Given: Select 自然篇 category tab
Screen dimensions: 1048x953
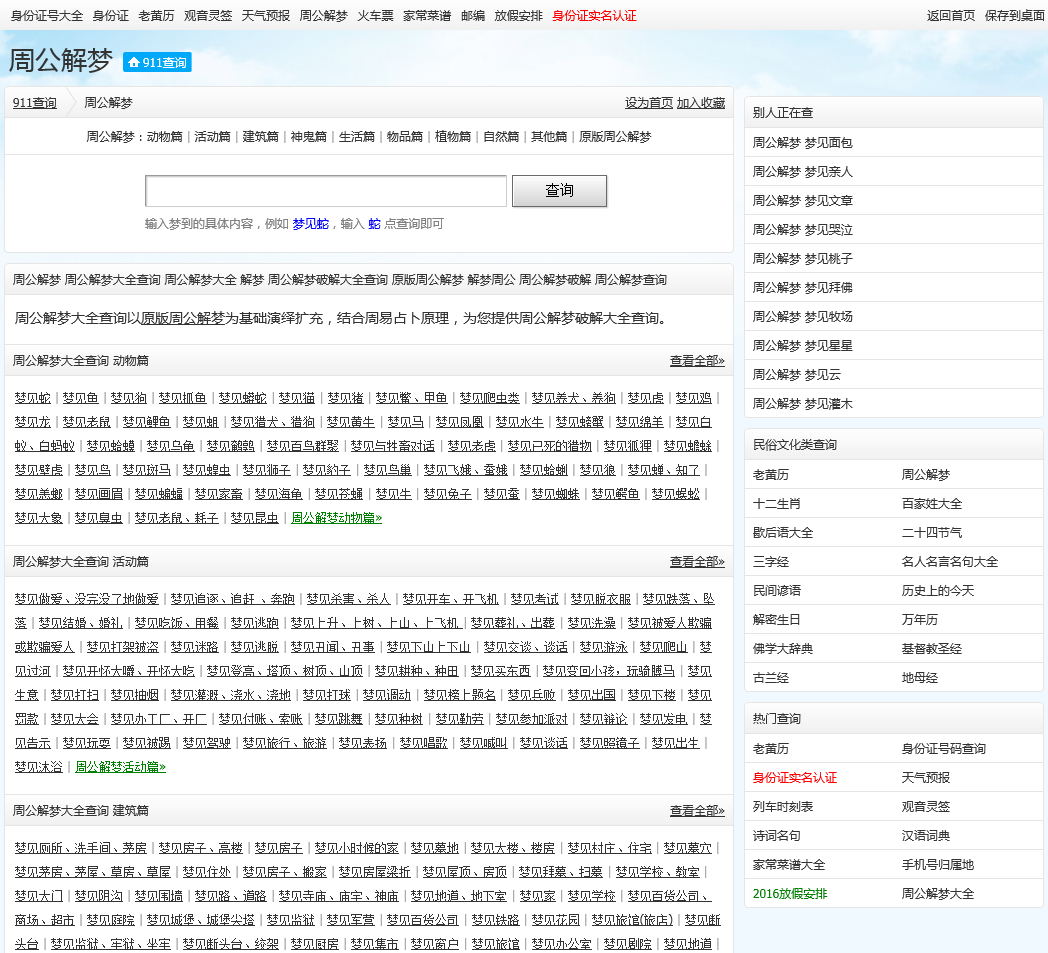Looking at the screenshot, I should point(501,136).
